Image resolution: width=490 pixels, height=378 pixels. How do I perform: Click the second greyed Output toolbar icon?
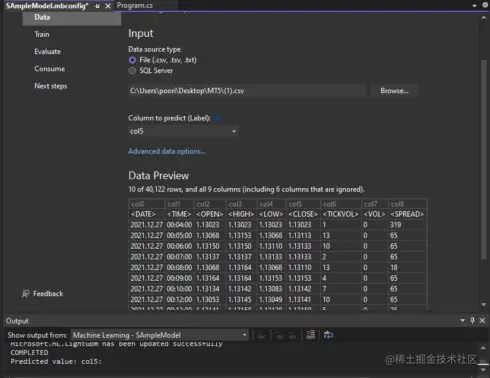tap(280, 335)
